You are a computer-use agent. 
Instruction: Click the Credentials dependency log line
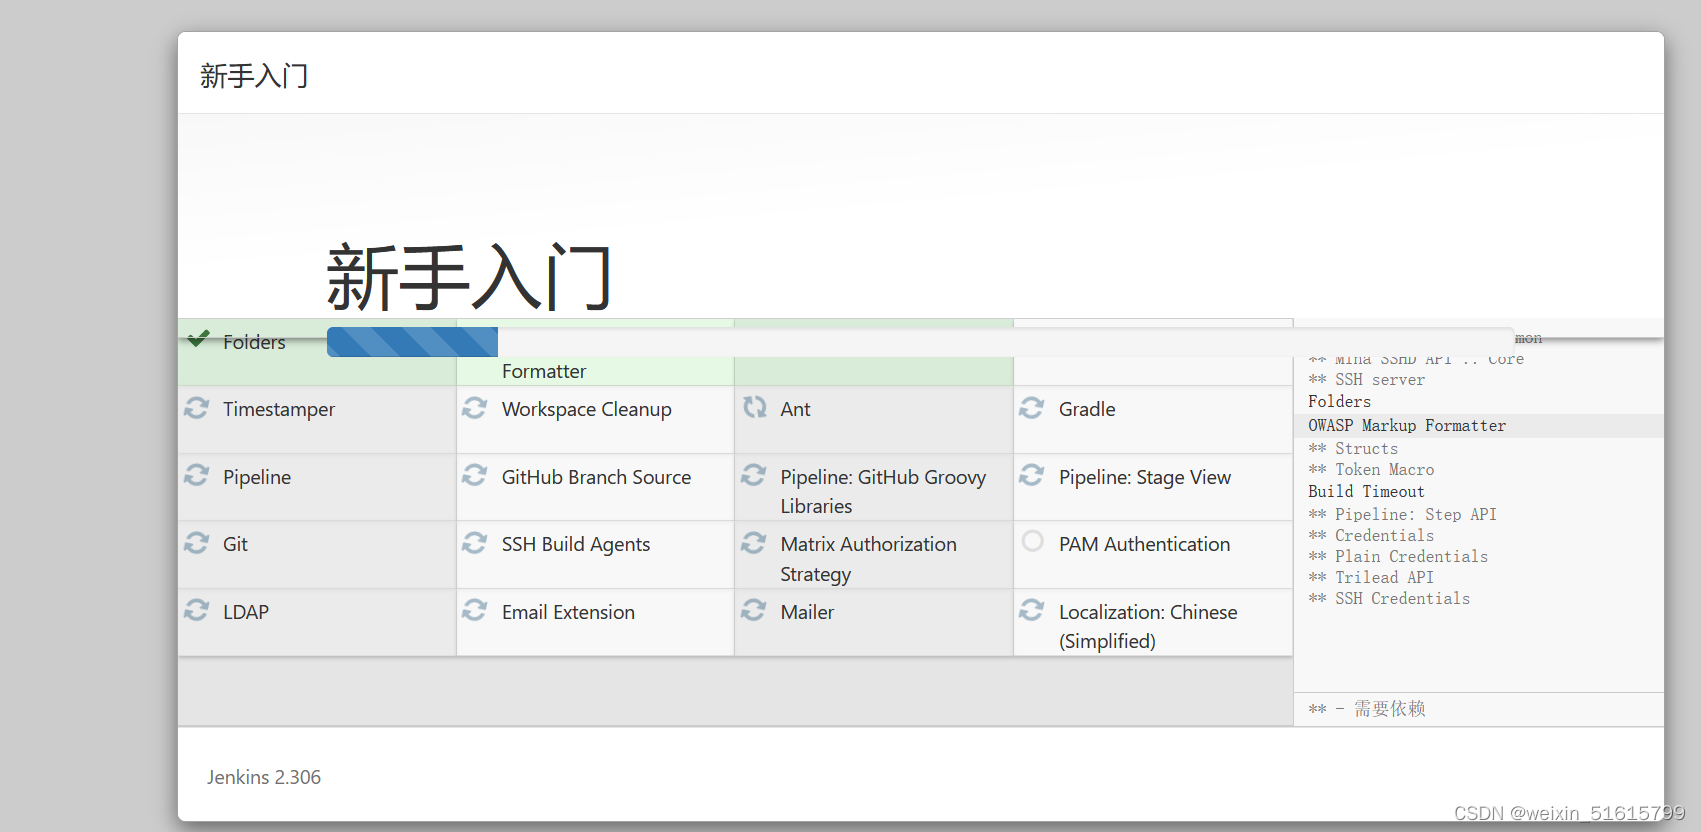pos(1371,536)
